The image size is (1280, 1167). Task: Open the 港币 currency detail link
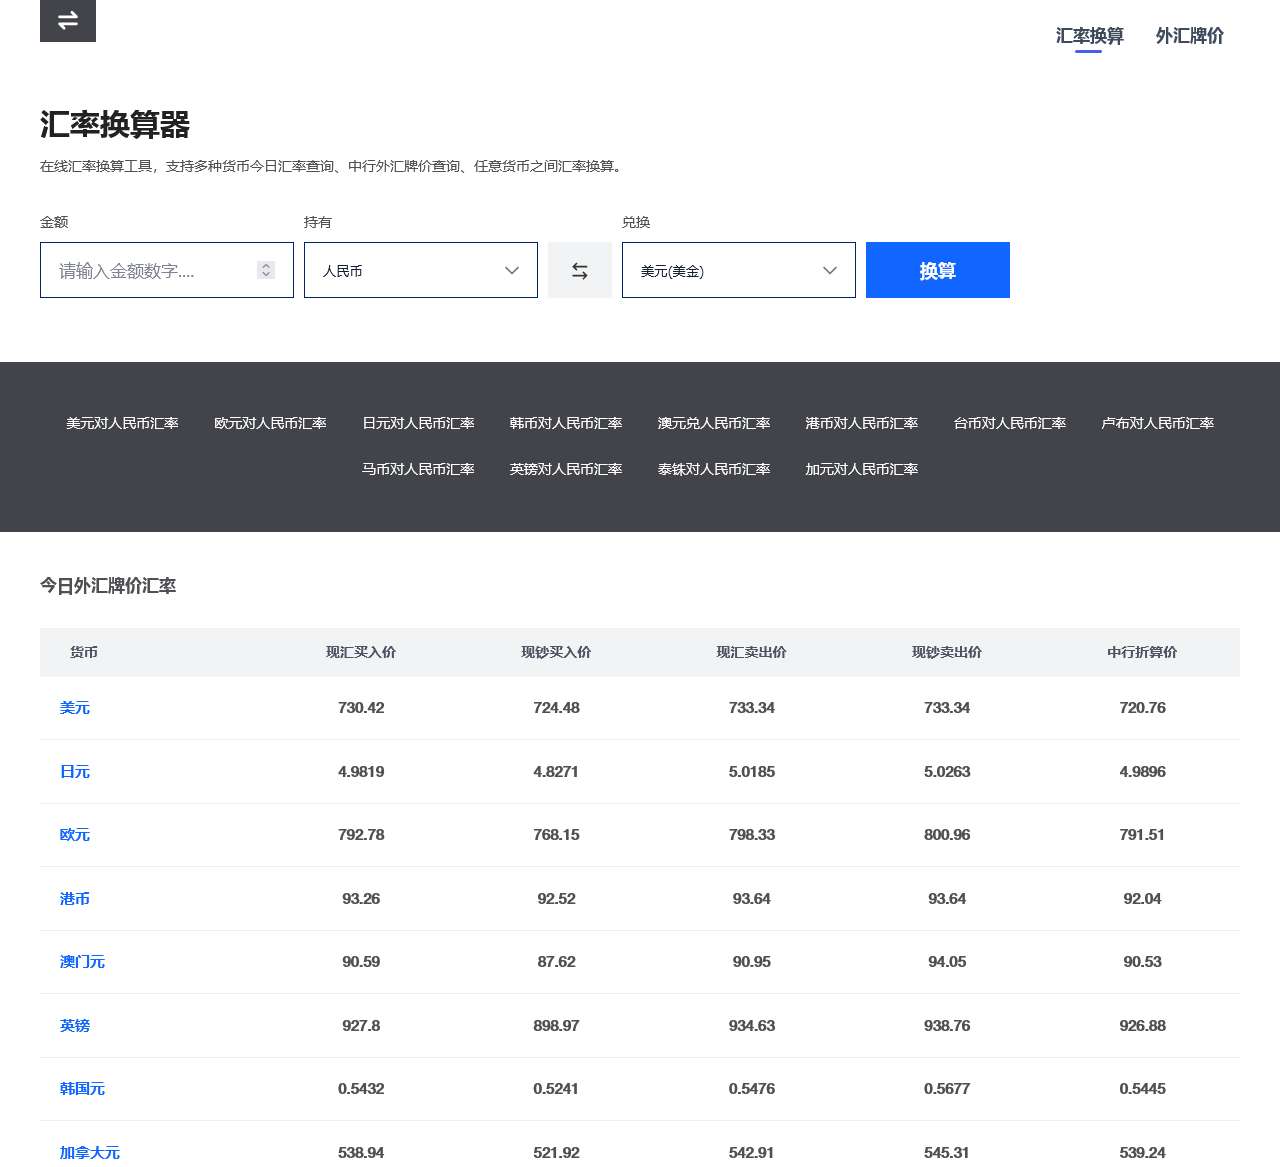click(74, 899)
